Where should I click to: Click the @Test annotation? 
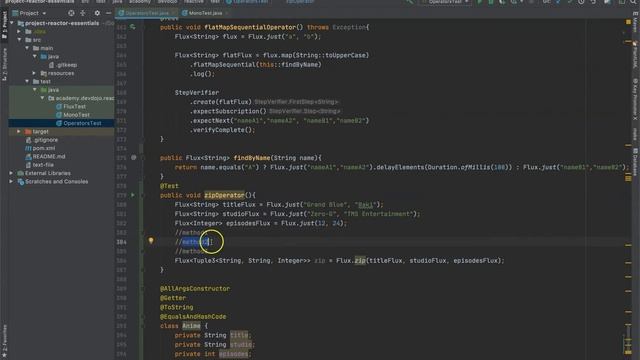click(x=169, y=186)
